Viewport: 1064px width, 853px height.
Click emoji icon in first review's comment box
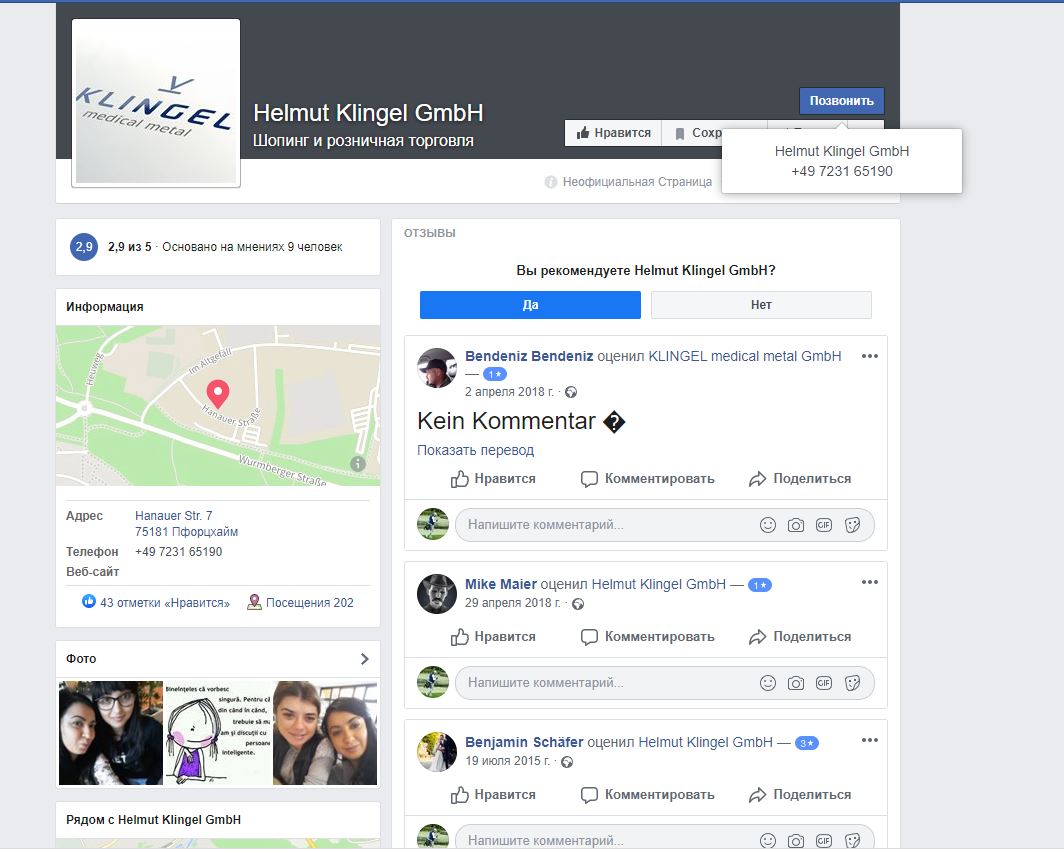pyautogui.click(x=768, y=525)
